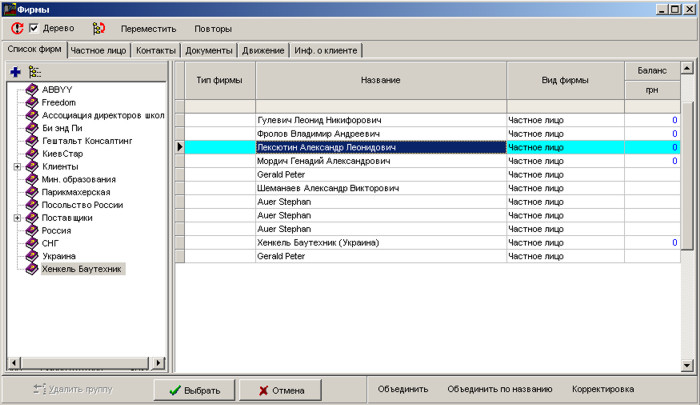Expand the Клиенты tree node
The width and height of the screenshot is (700, 405).
(17, 167)
